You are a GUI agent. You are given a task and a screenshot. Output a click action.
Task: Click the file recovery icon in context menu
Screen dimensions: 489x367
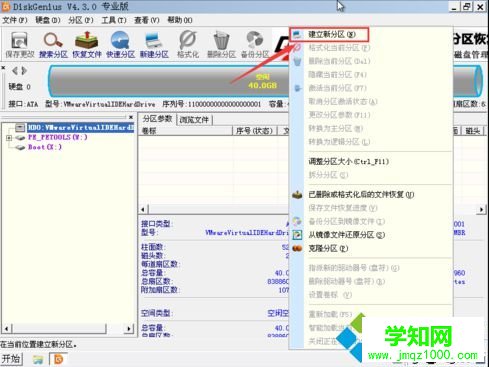(x=297, y=195)
